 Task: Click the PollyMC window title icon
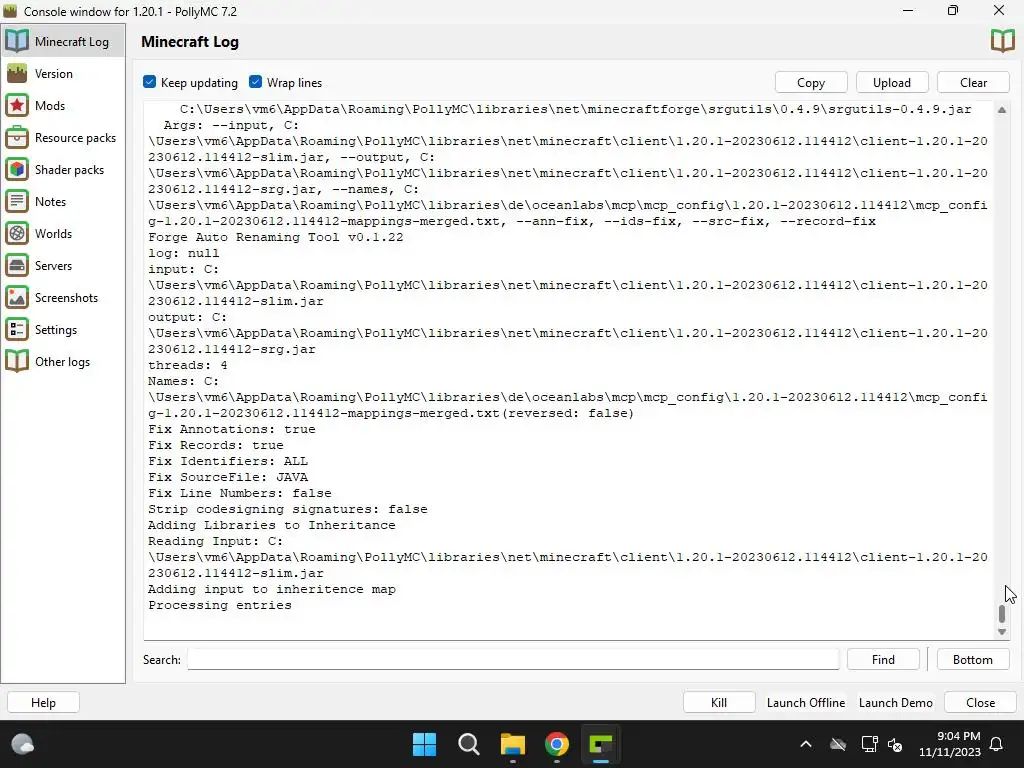coord(10,11)
